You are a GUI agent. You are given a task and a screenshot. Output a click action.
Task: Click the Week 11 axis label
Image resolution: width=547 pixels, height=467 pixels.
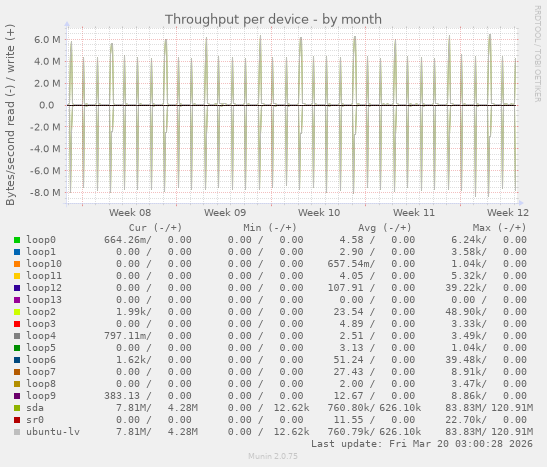point(414,213)
